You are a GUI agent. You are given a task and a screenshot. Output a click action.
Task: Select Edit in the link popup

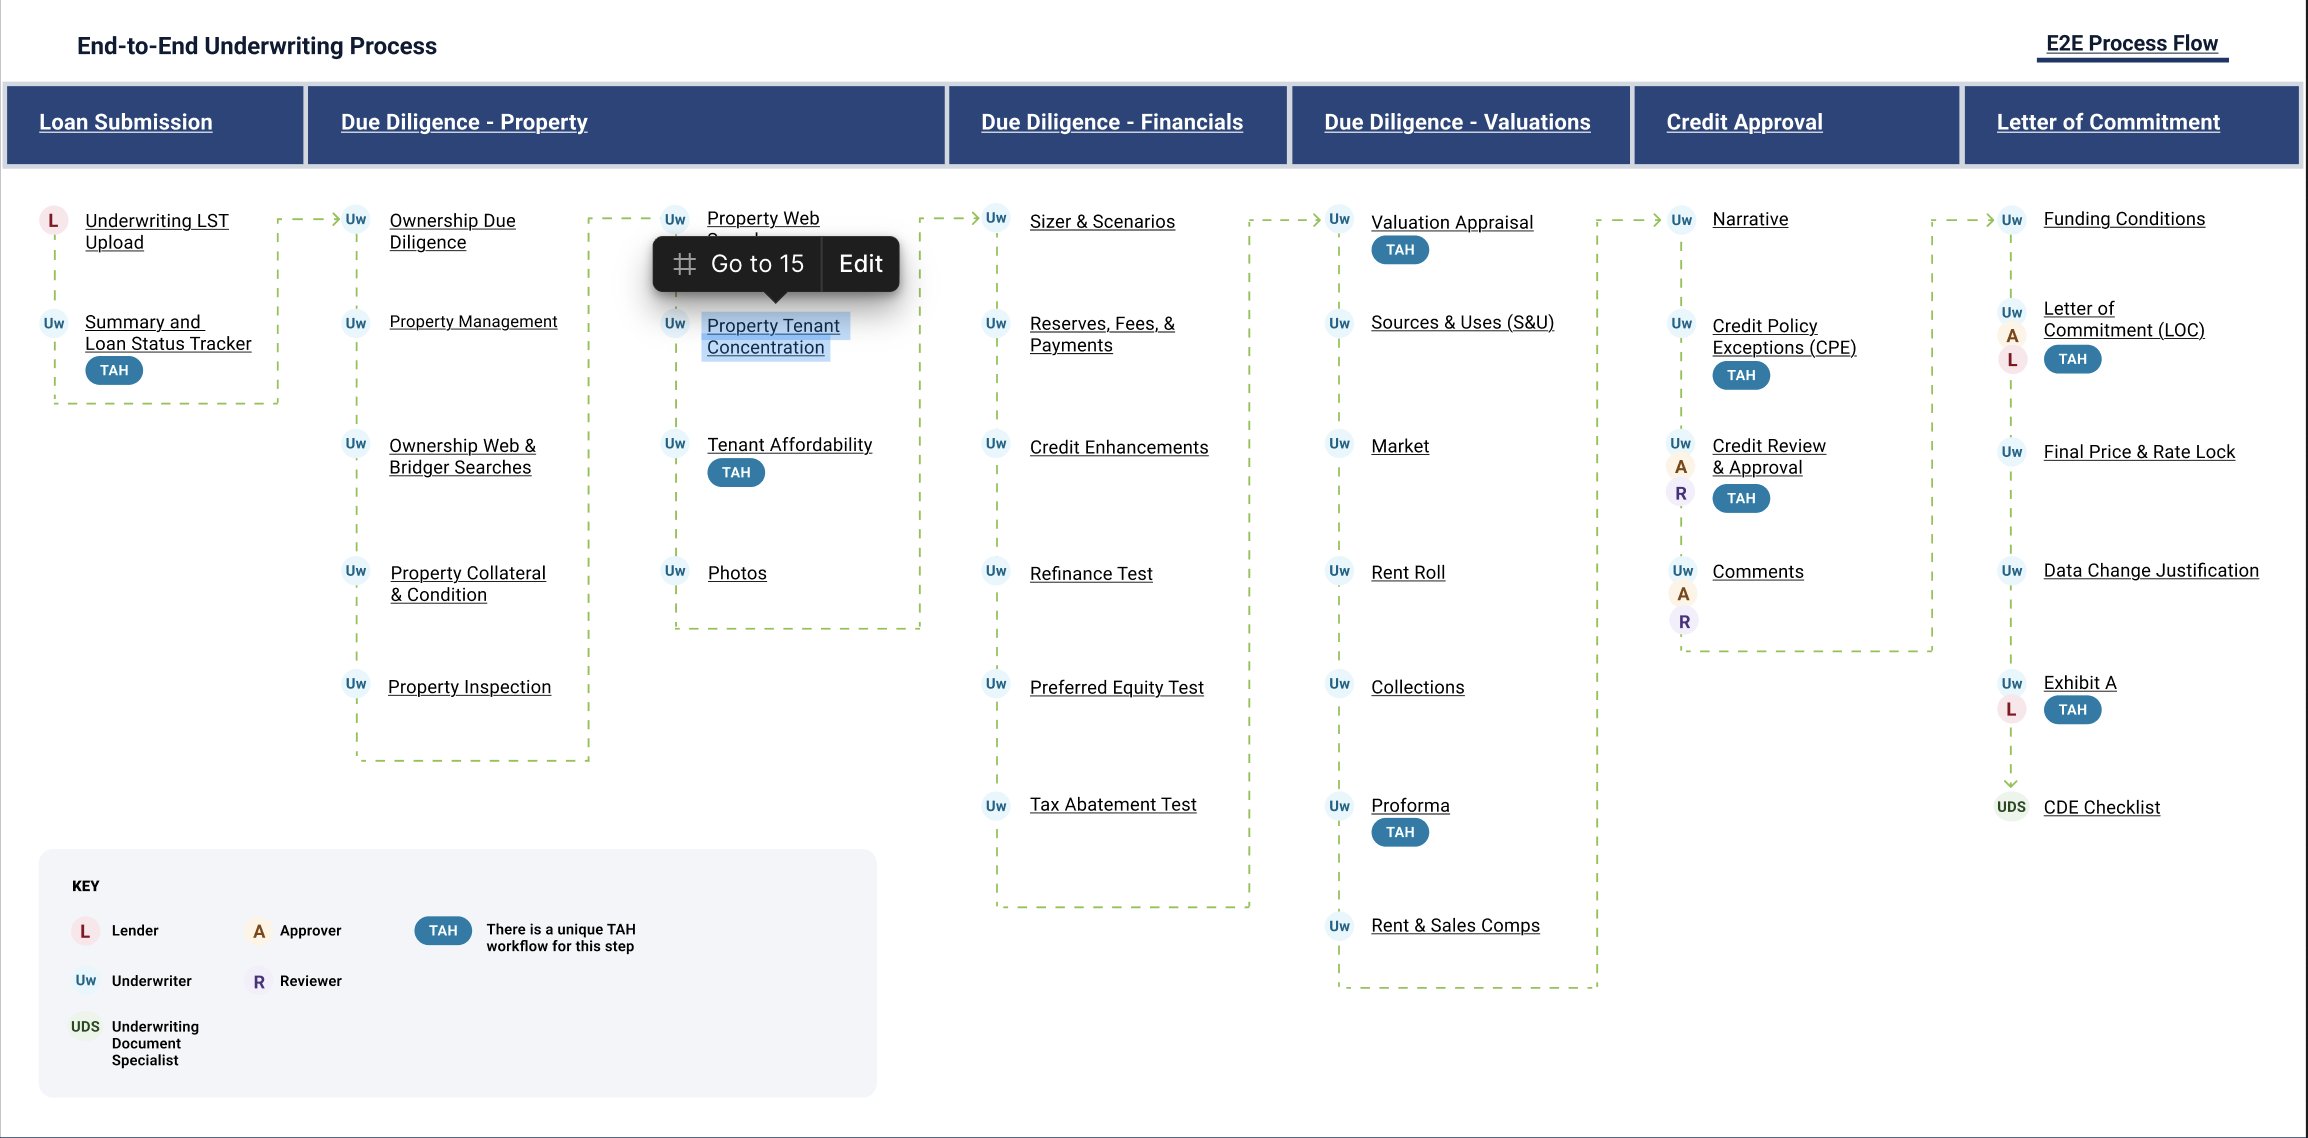(x=861, y=264)
